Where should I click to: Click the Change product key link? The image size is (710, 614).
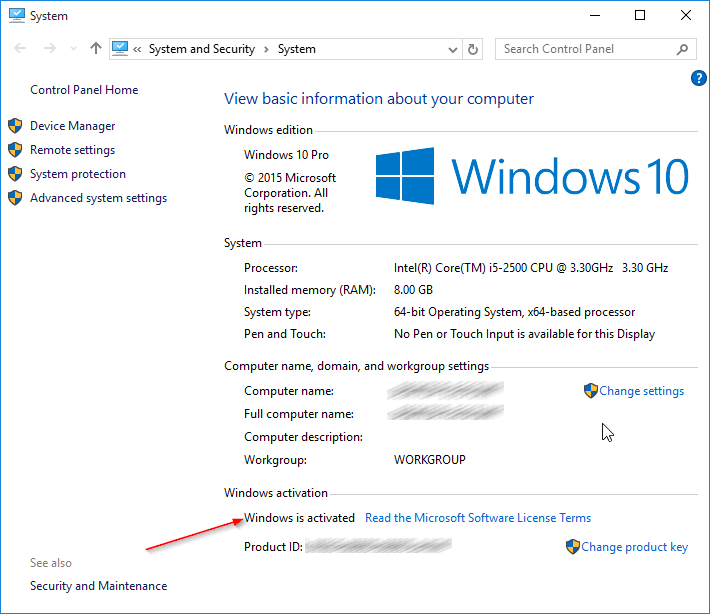pyautogui.click(x=634, y=547)
